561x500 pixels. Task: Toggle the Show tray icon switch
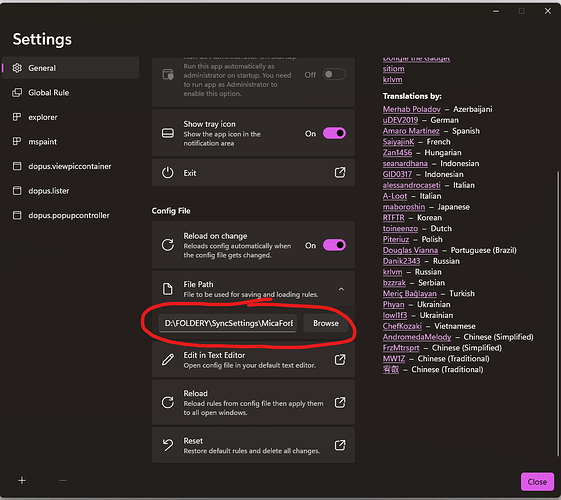(x=334, y=133)
